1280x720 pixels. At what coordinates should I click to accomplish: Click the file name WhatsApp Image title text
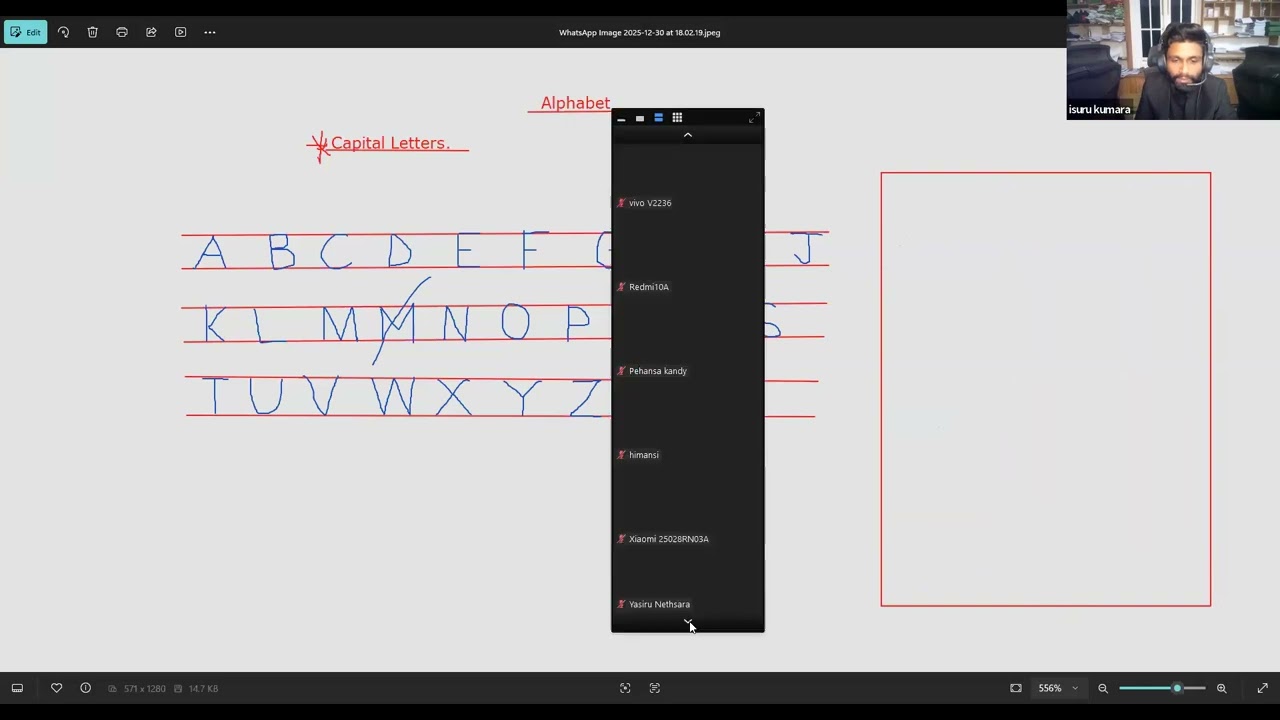point(640,32)
